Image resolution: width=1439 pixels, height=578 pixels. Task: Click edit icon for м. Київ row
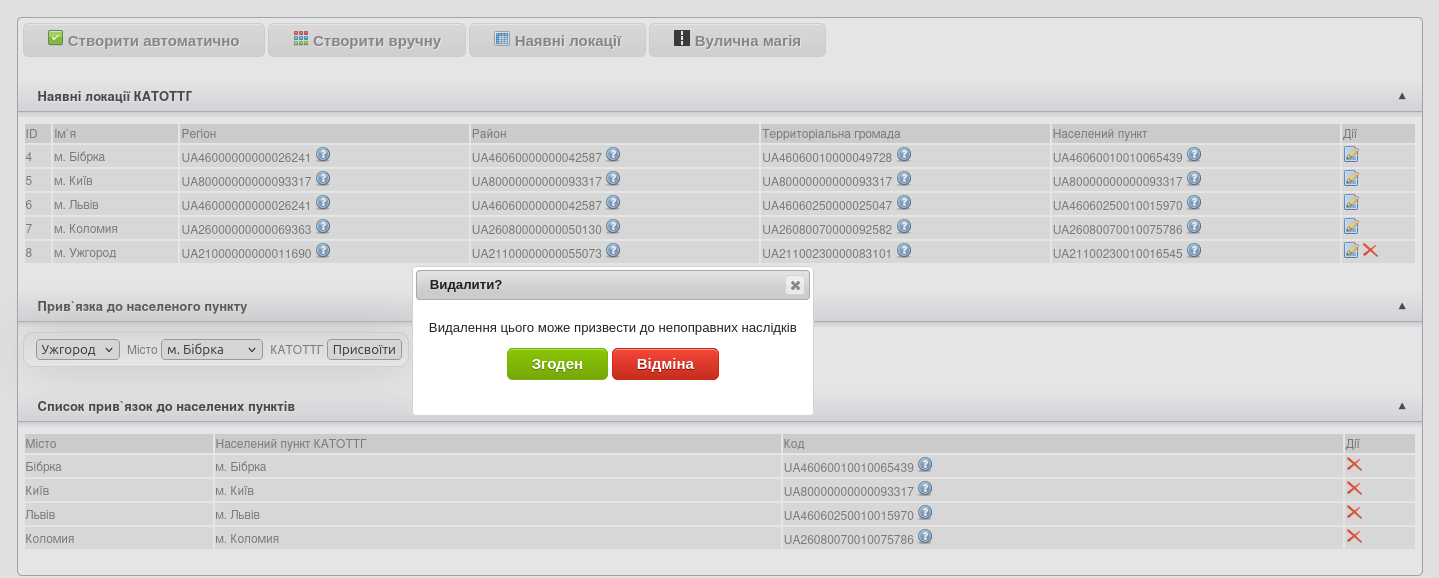1351,179
